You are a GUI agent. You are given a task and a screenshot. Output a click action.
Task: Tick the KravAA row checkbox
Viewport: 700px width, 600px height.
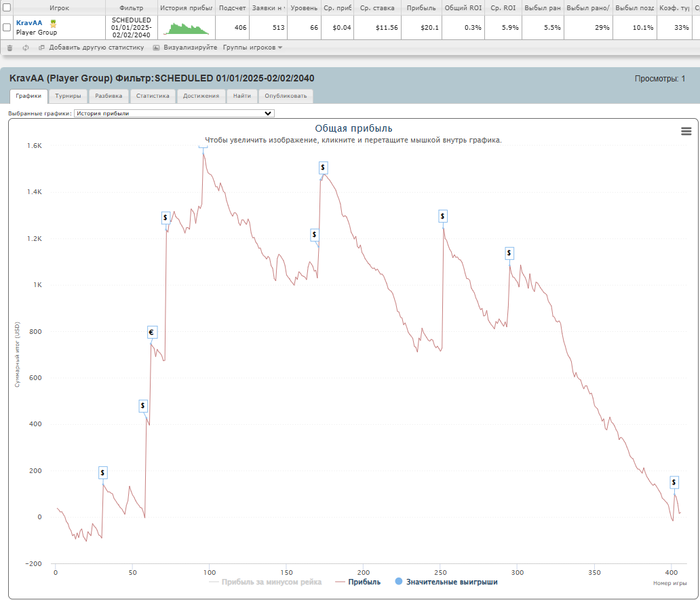[7, 27]
